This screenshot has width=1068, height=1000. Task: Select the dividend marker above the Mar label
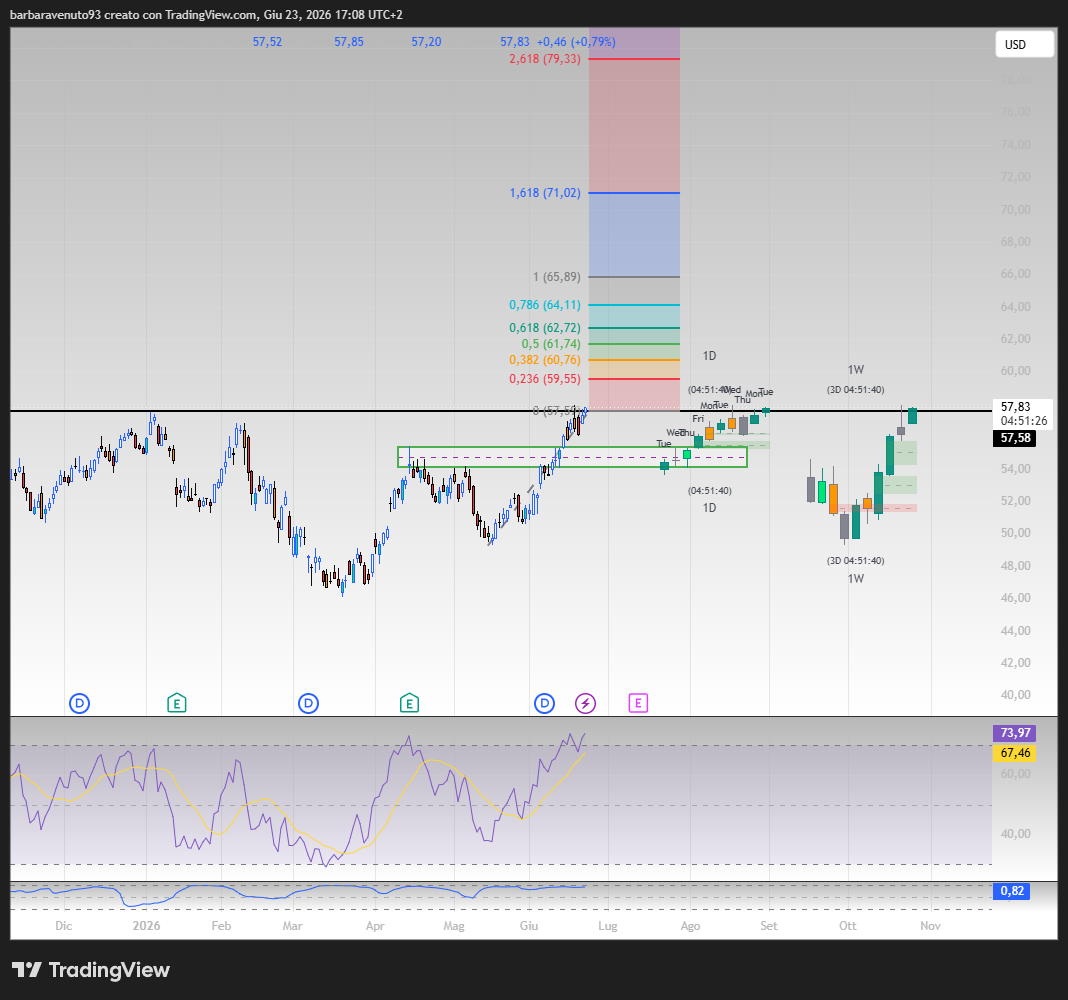(x=309, y=703)
